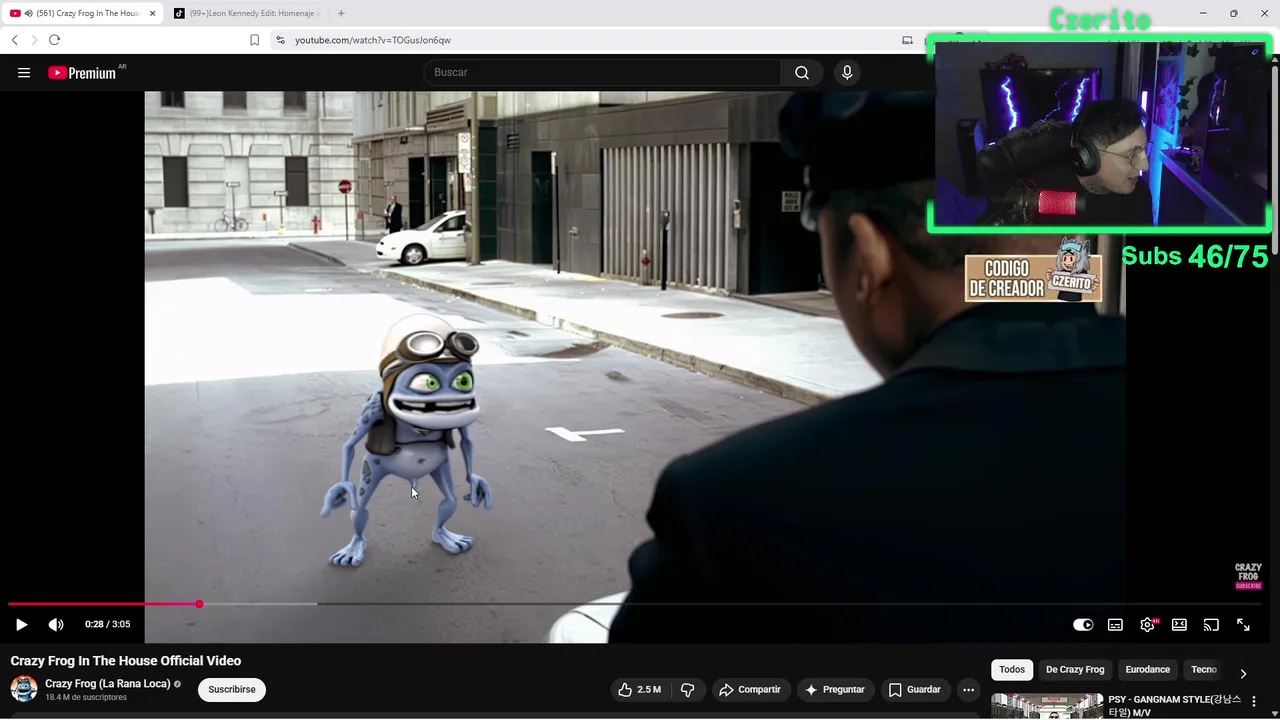Switch to theater mode
This screenshot has width=1280, height=720.
click(x=1179, y=624)
